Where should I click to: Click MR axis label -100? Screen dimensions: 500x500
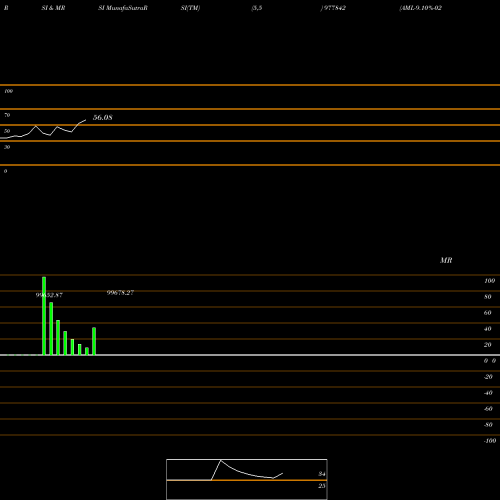tap(490, 441)
